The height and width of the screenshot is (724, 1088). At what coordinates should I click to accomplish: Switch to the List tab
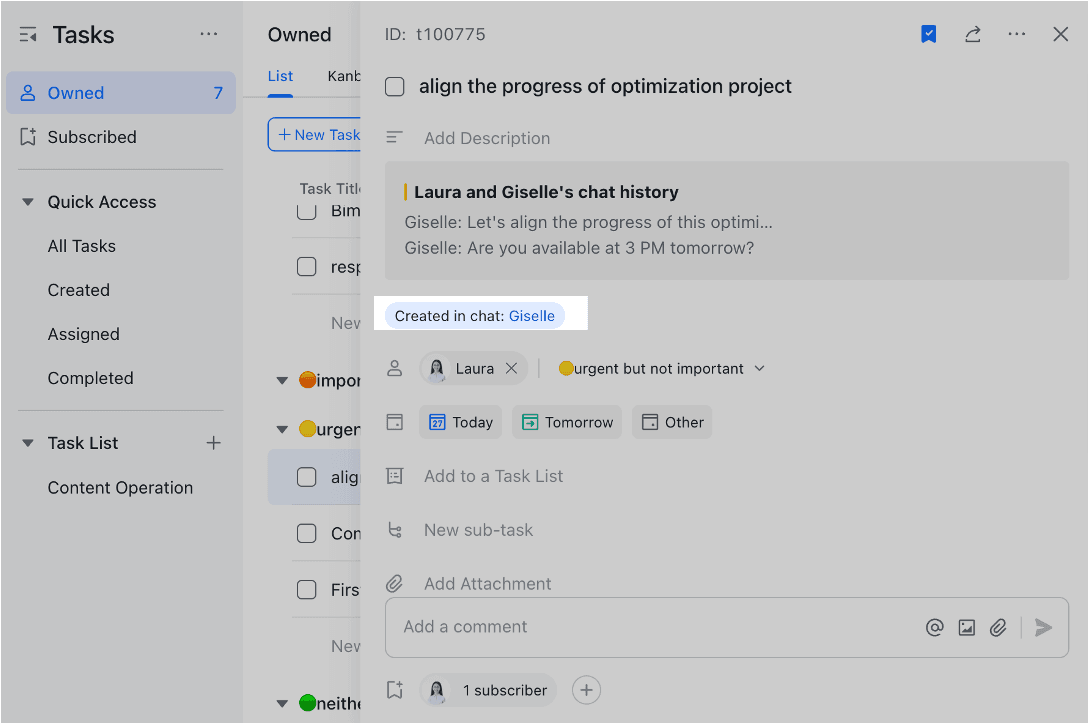(x=280, y=76)
